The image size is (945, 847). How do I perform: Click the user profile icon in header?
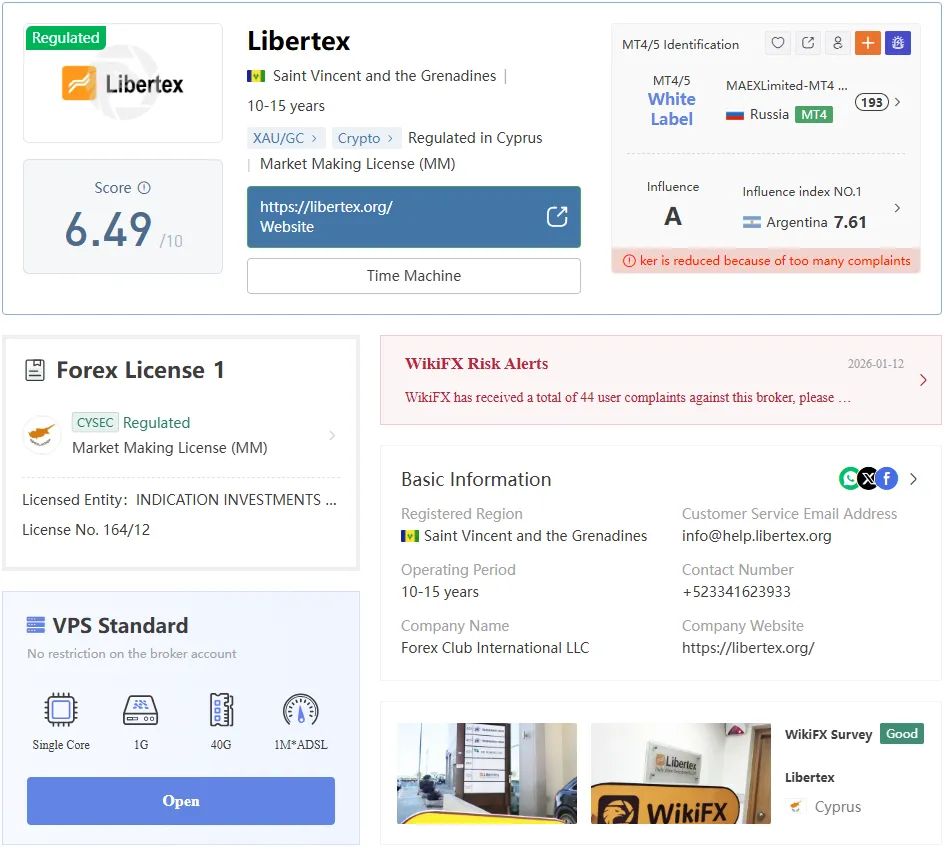tap(838, 43)
